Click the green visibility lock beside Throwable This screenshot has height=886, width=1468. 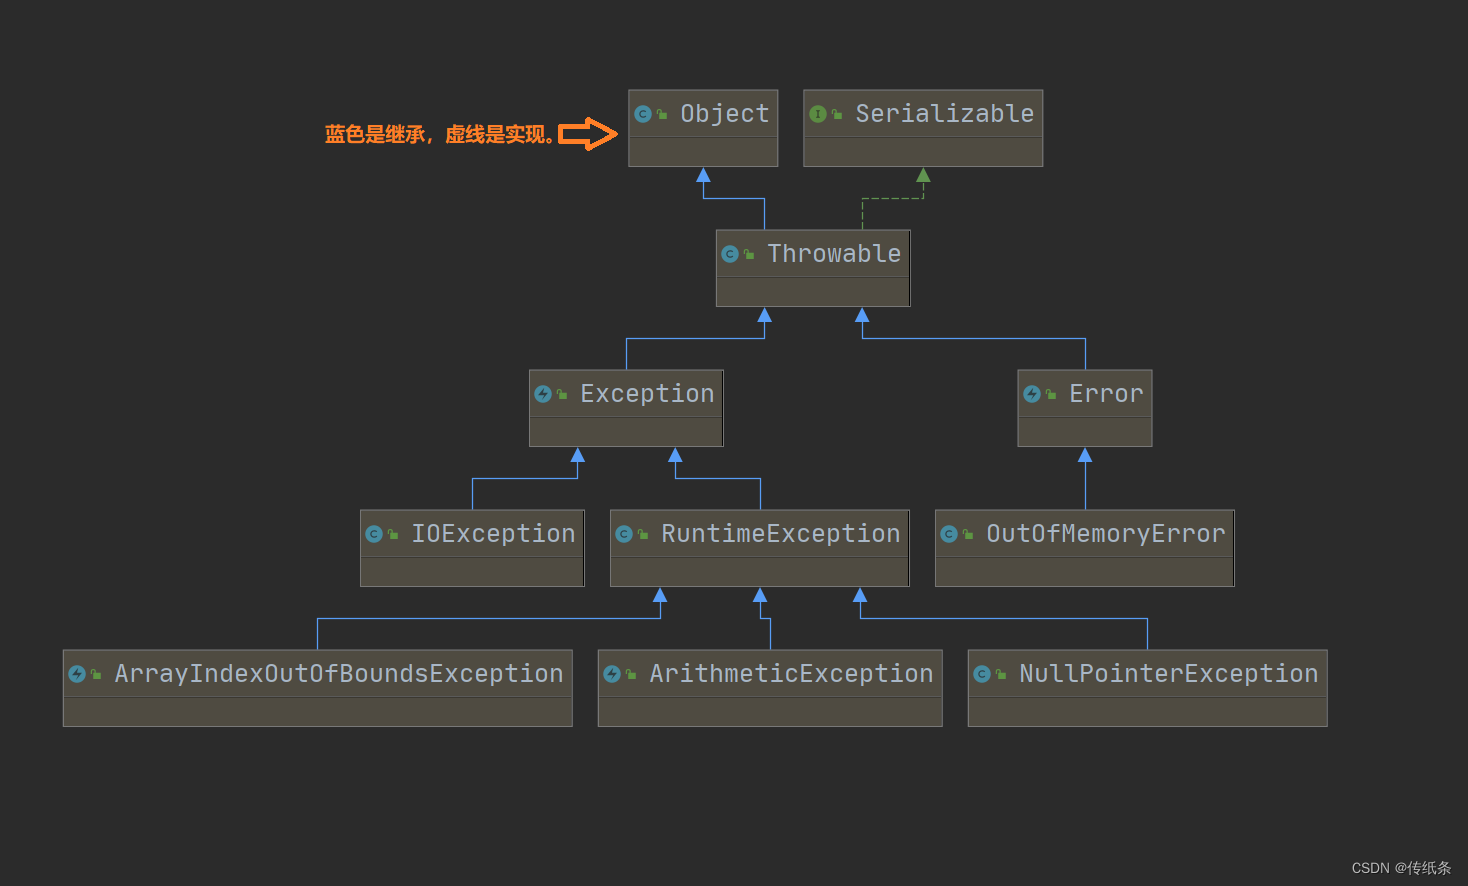[x=749, y=255]
